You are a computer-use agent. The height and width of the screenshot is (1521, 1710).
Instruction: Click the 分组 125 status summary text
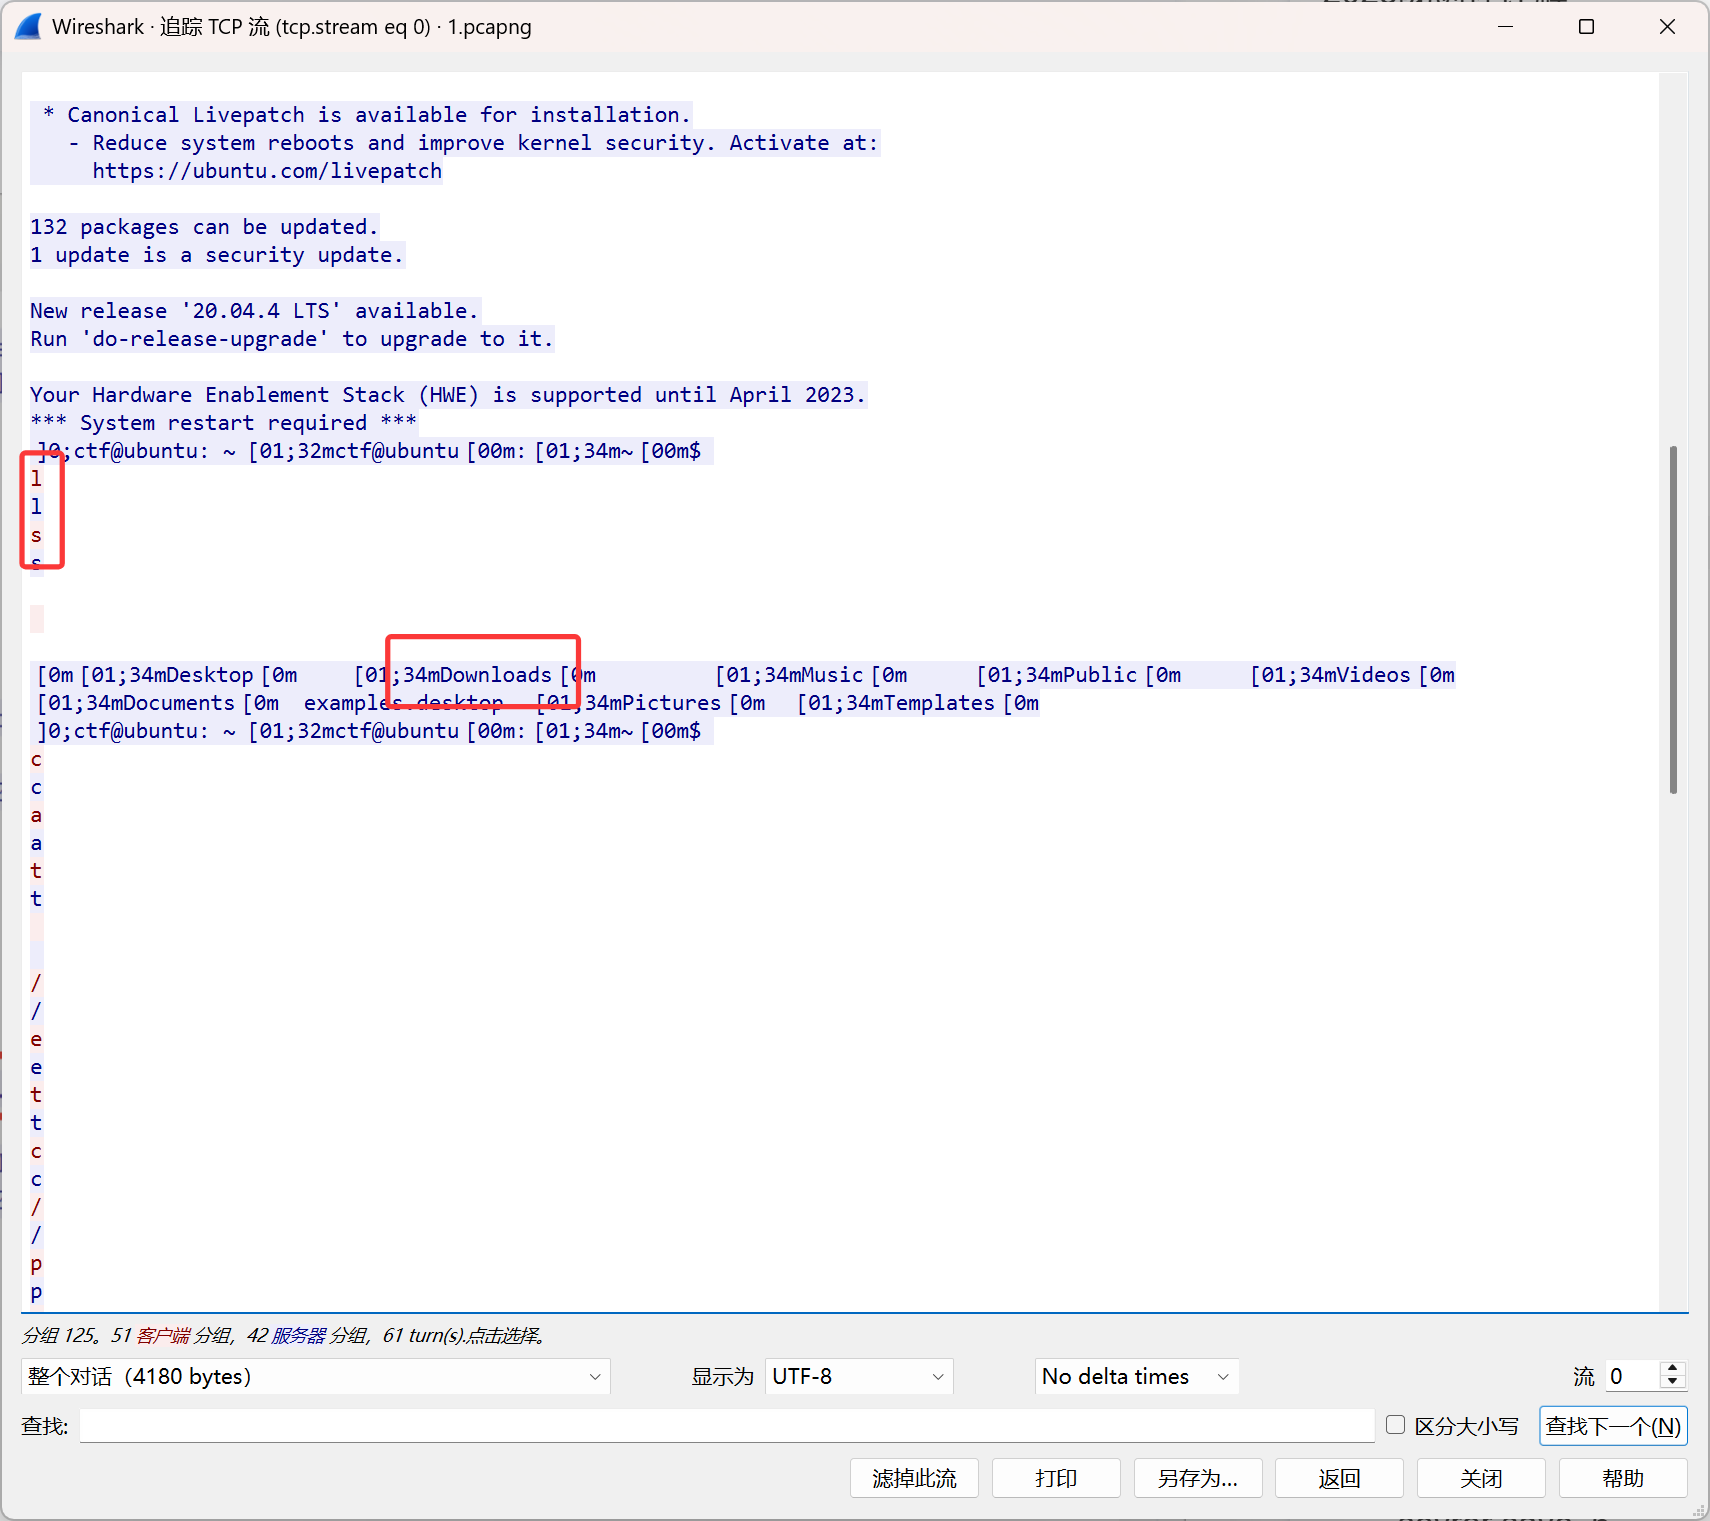click(x=283, y=1335)
